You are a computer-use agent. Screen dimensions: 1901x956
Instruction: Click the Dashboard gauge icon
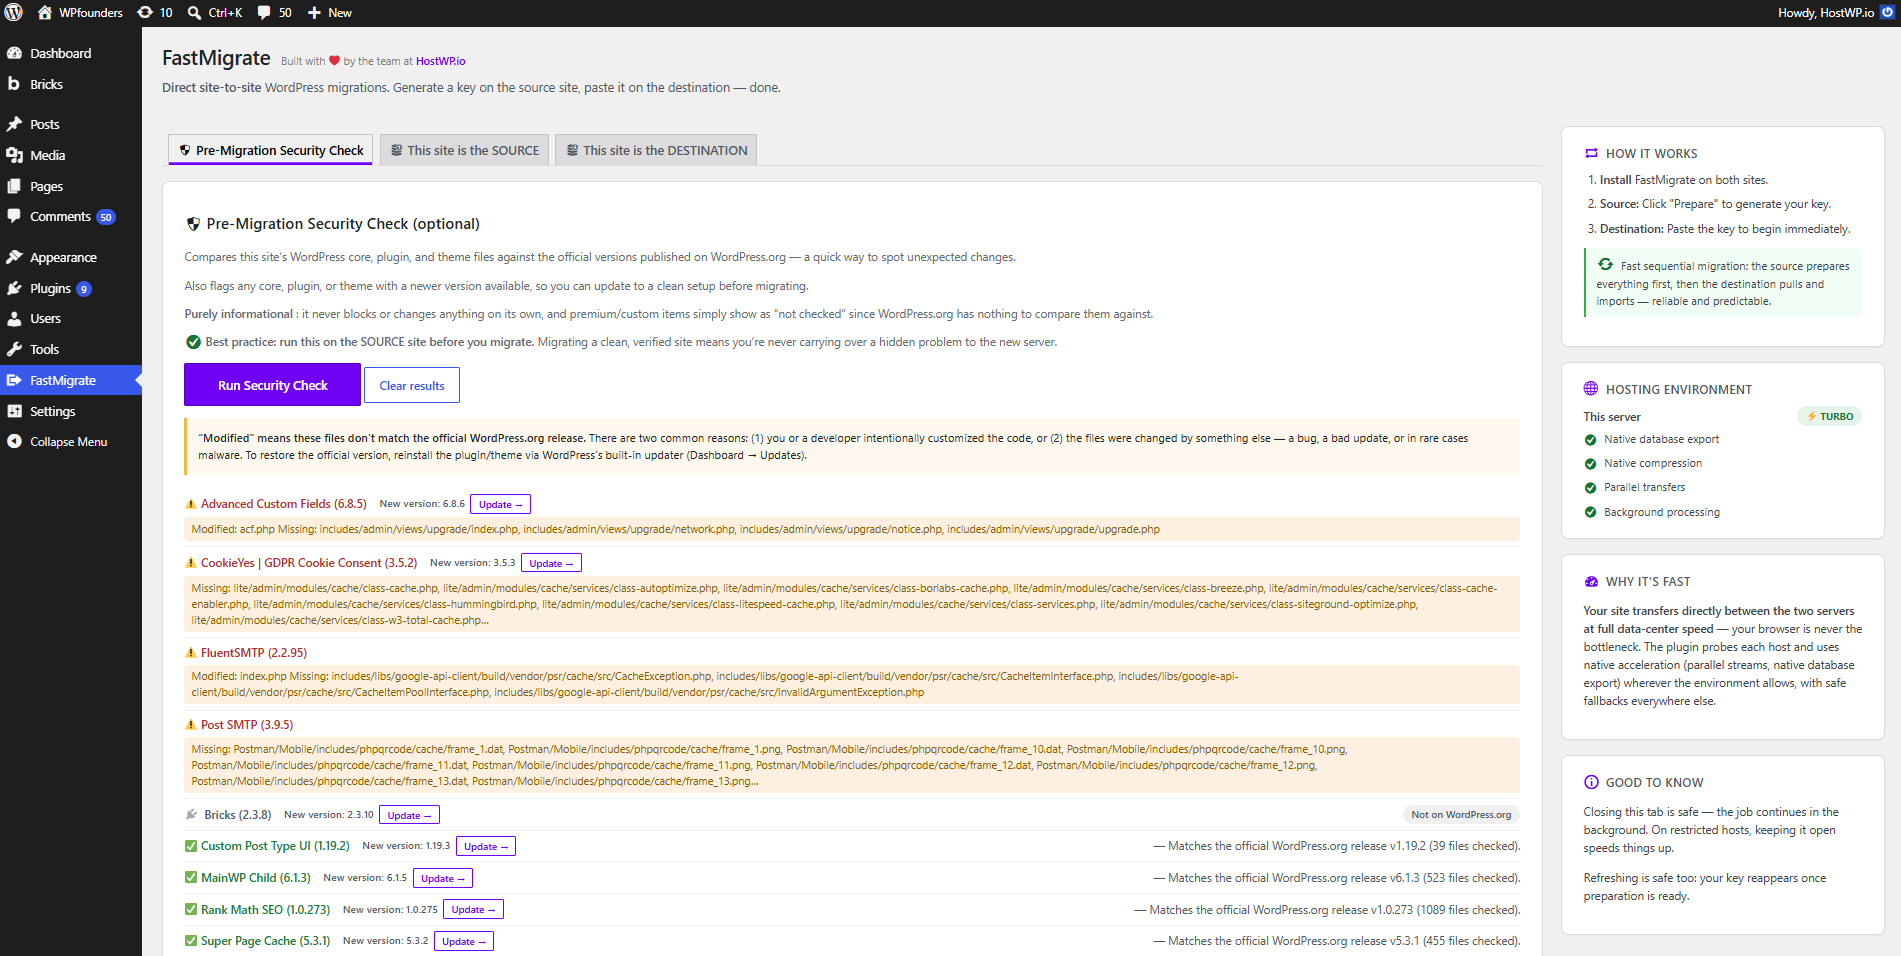pos(15,53)
